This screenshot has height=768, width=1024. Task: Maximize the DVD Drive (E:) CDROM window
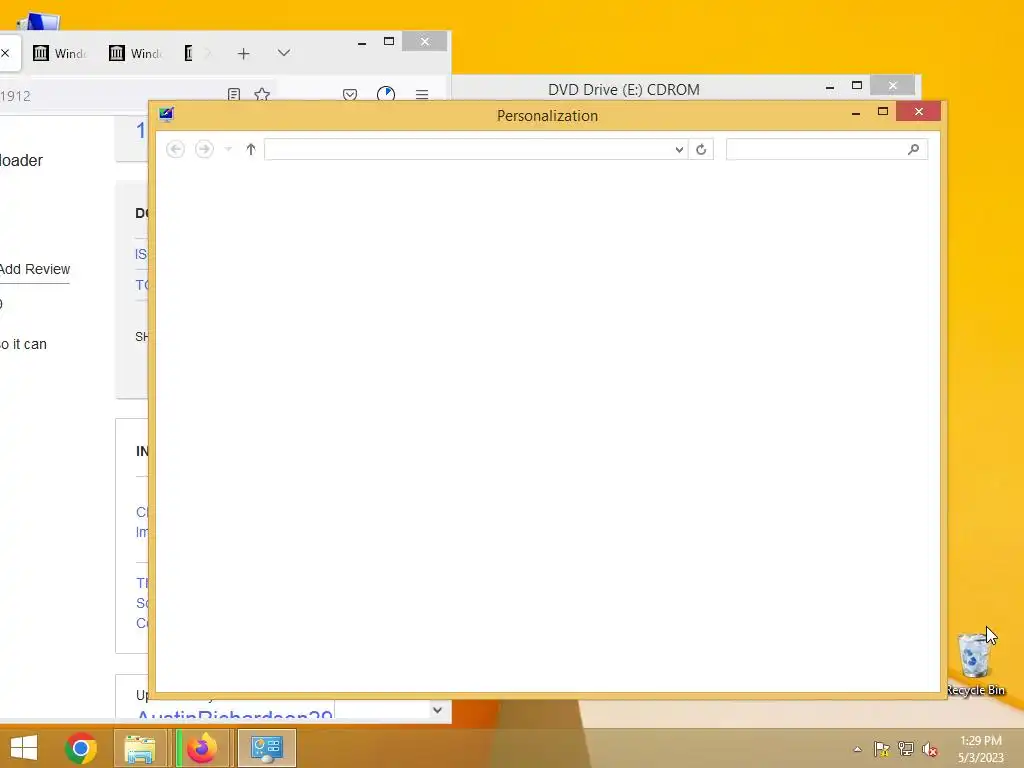coord(857,86)
